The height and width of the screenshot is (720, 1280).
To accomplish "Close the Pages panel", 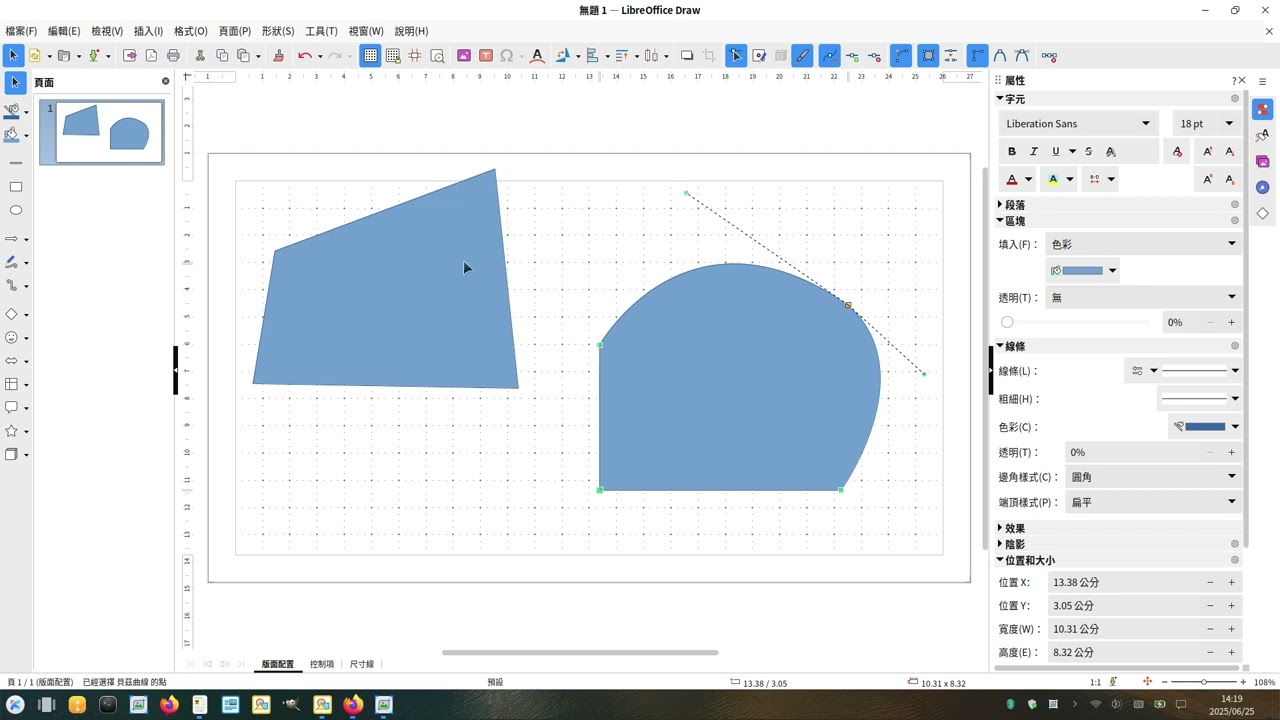I will [166, 81].
